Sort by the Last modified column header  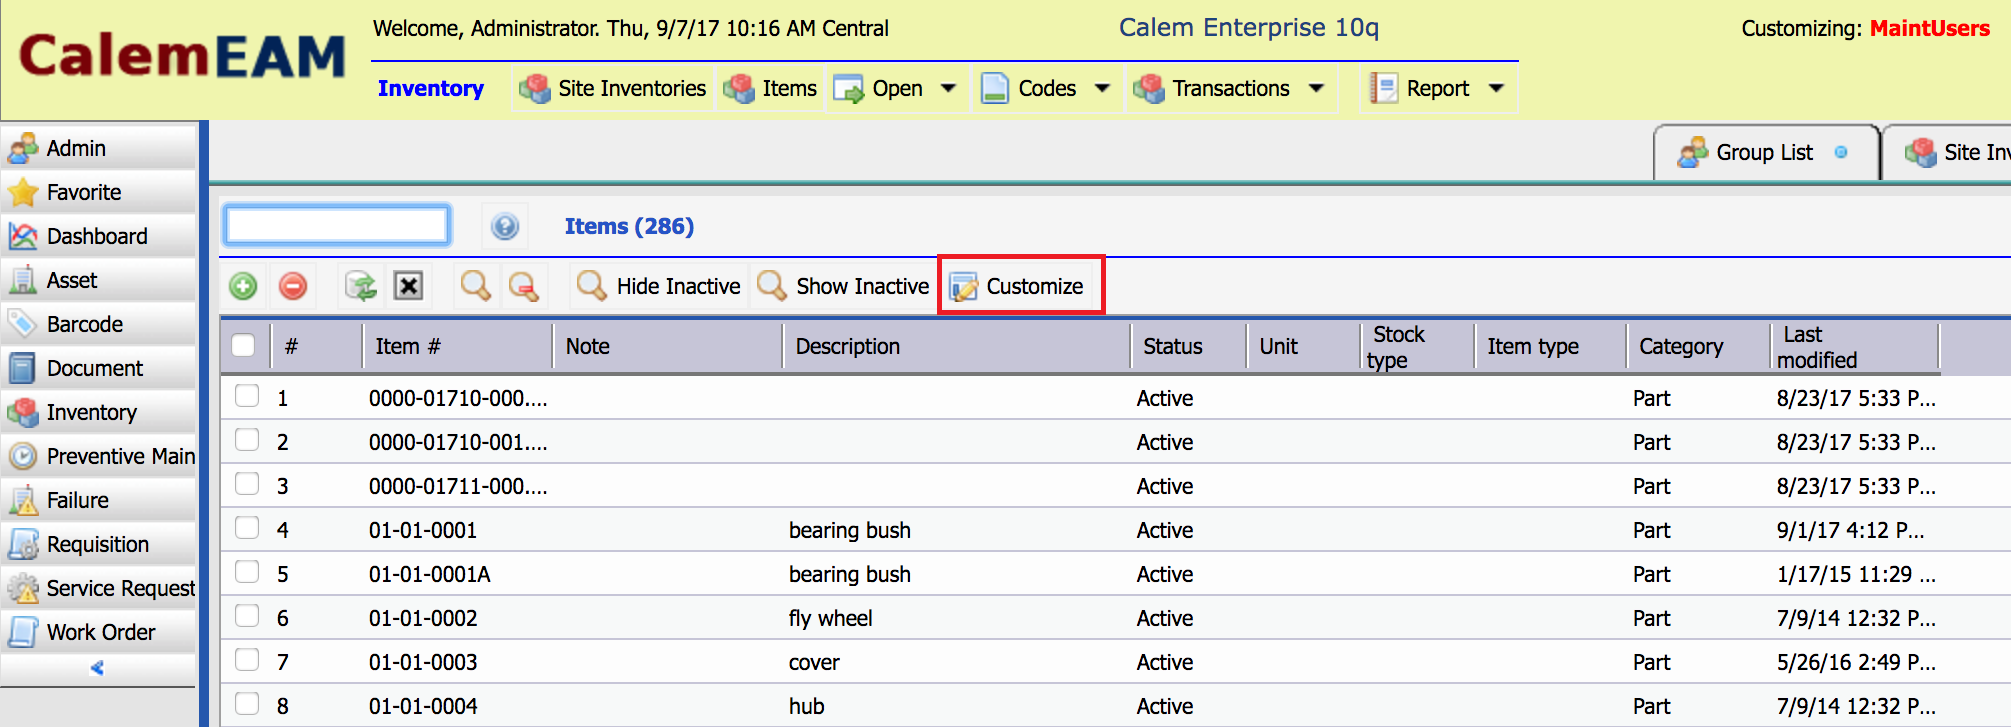click(1854, 347)
